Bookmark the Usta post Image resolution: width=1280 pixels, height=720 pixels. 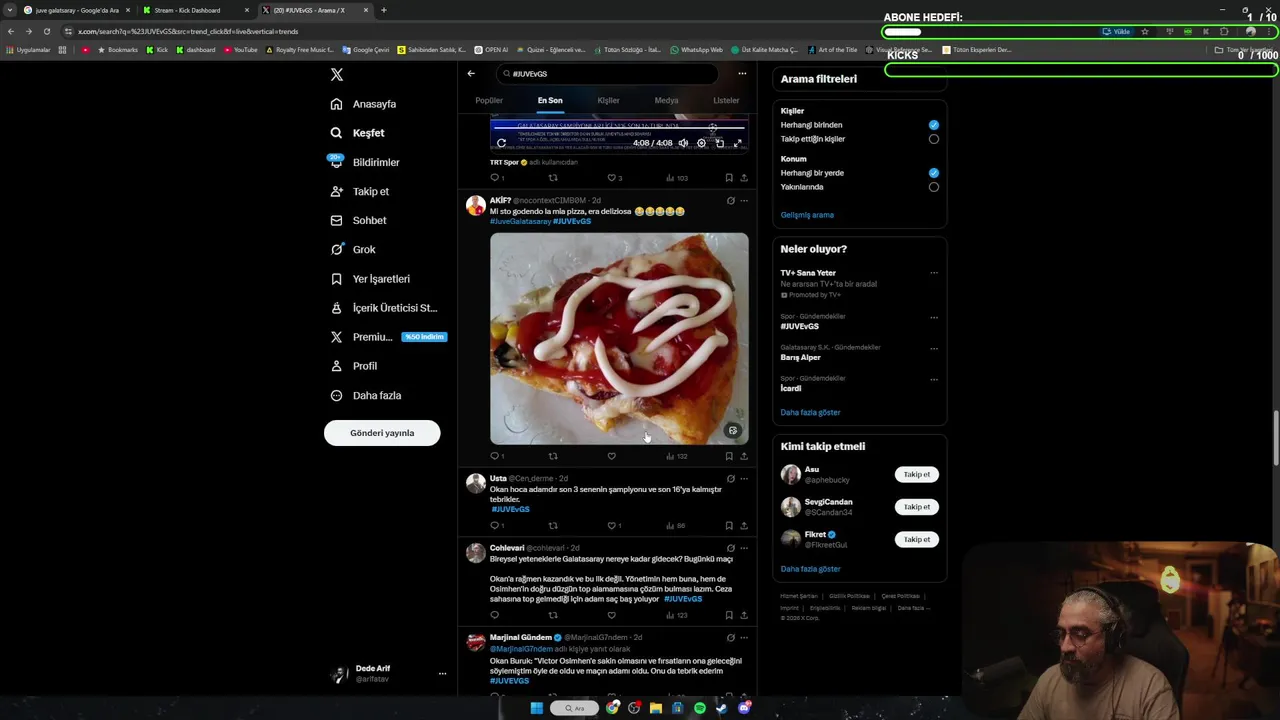point(729,525)
